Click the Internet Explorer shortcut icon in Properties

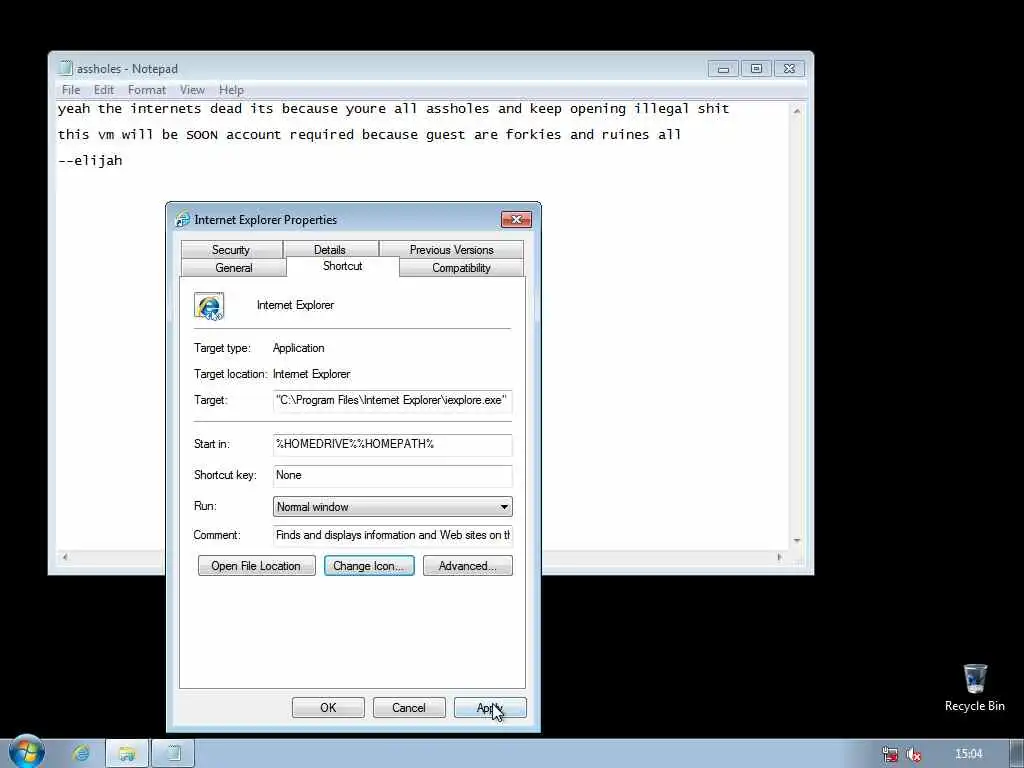point(209,306)
